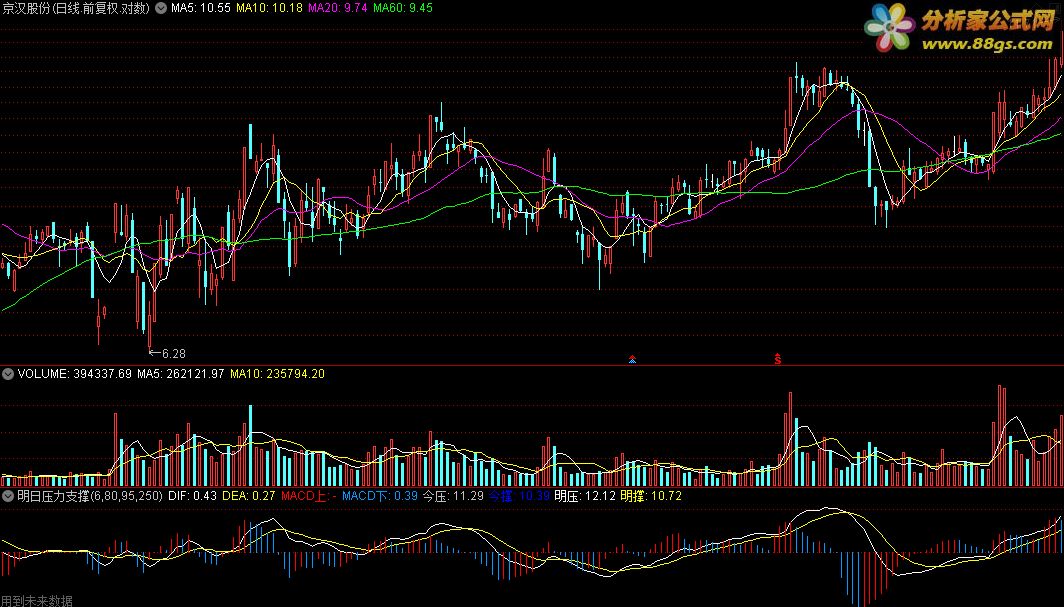Click the volume MA5: 262121.97 label
1064x607 pixels.
180,374
